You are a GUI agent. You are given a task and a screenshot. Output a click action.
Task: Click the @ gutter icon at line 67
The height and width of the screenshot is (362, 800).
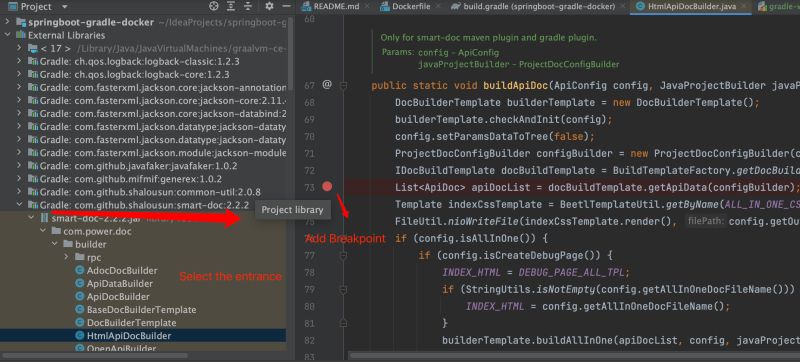coord(327,84)
